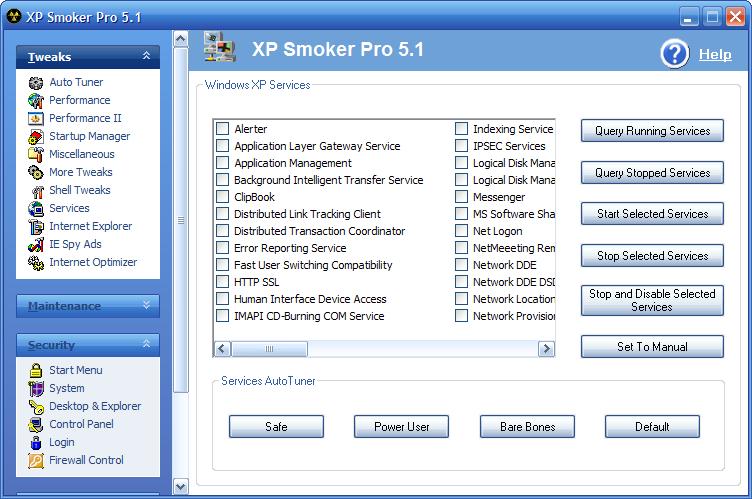
Task: Click the Shell Tweaks tools icon
Action: tap(37, 191)
